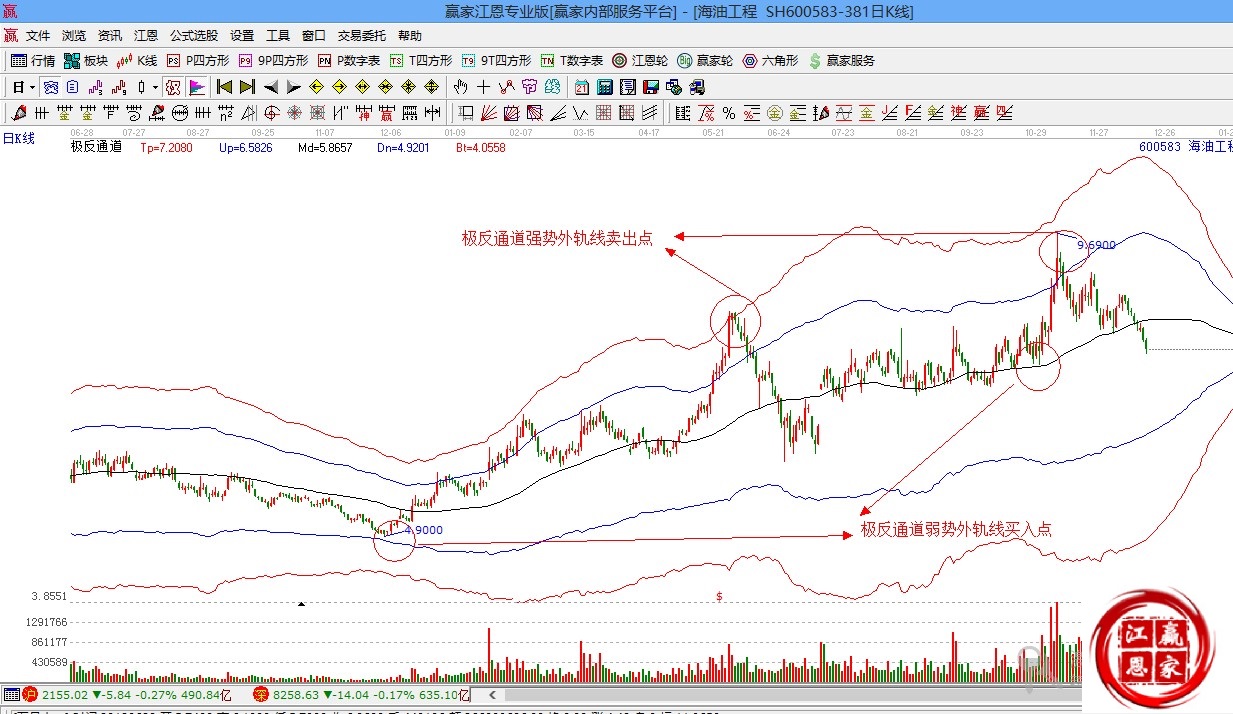Toggle the highlighted flag chart button

coord(197,87)
